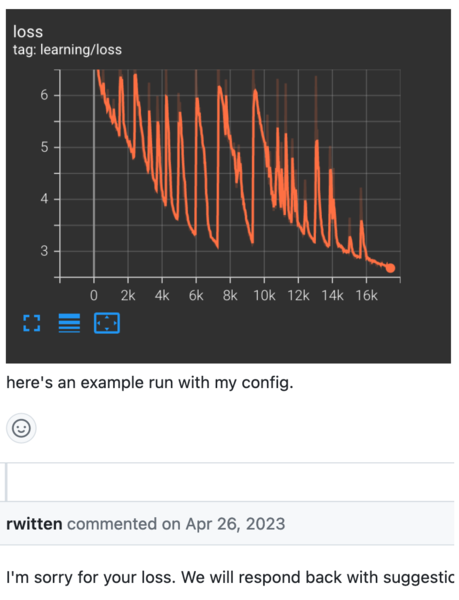Click the y-axis label 6

(x=44, y=95)
